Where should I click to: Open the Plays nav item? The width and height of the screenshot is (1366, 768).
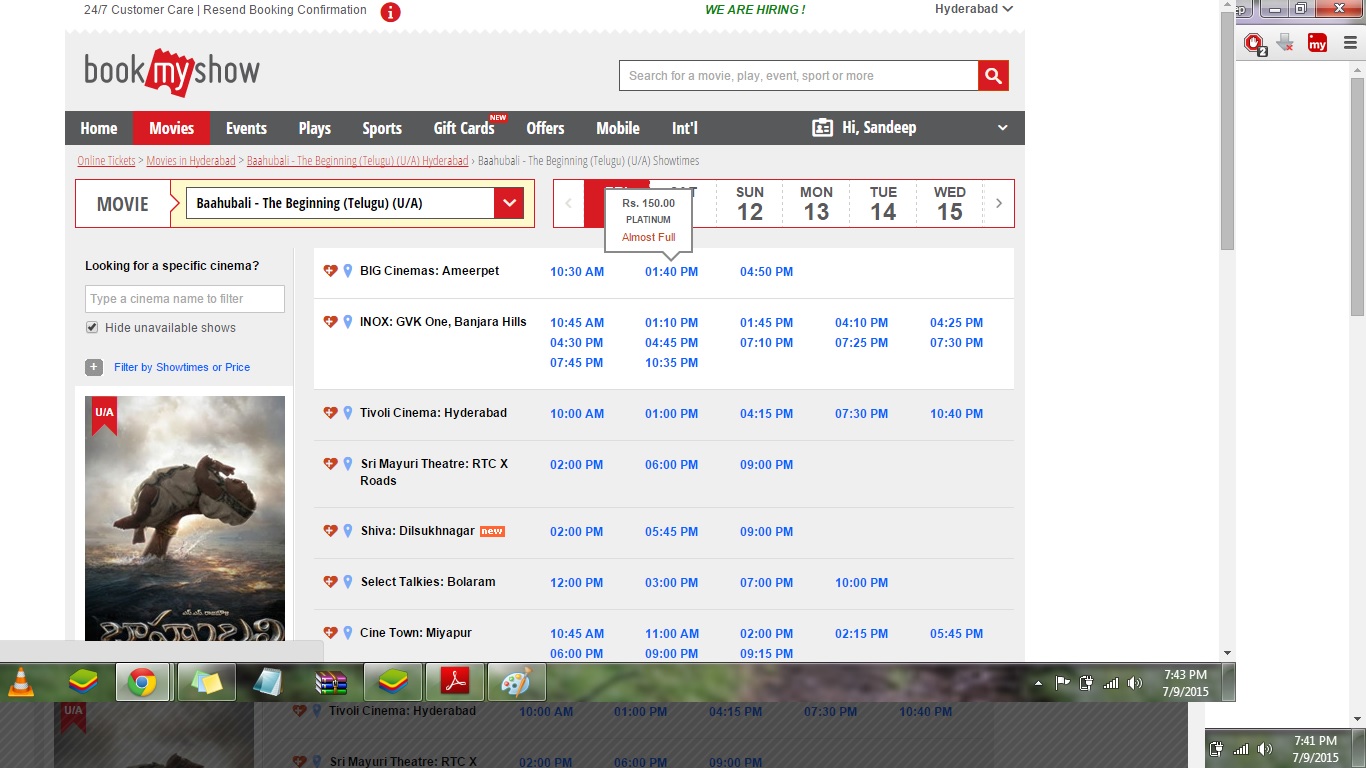tap(314, 128)
